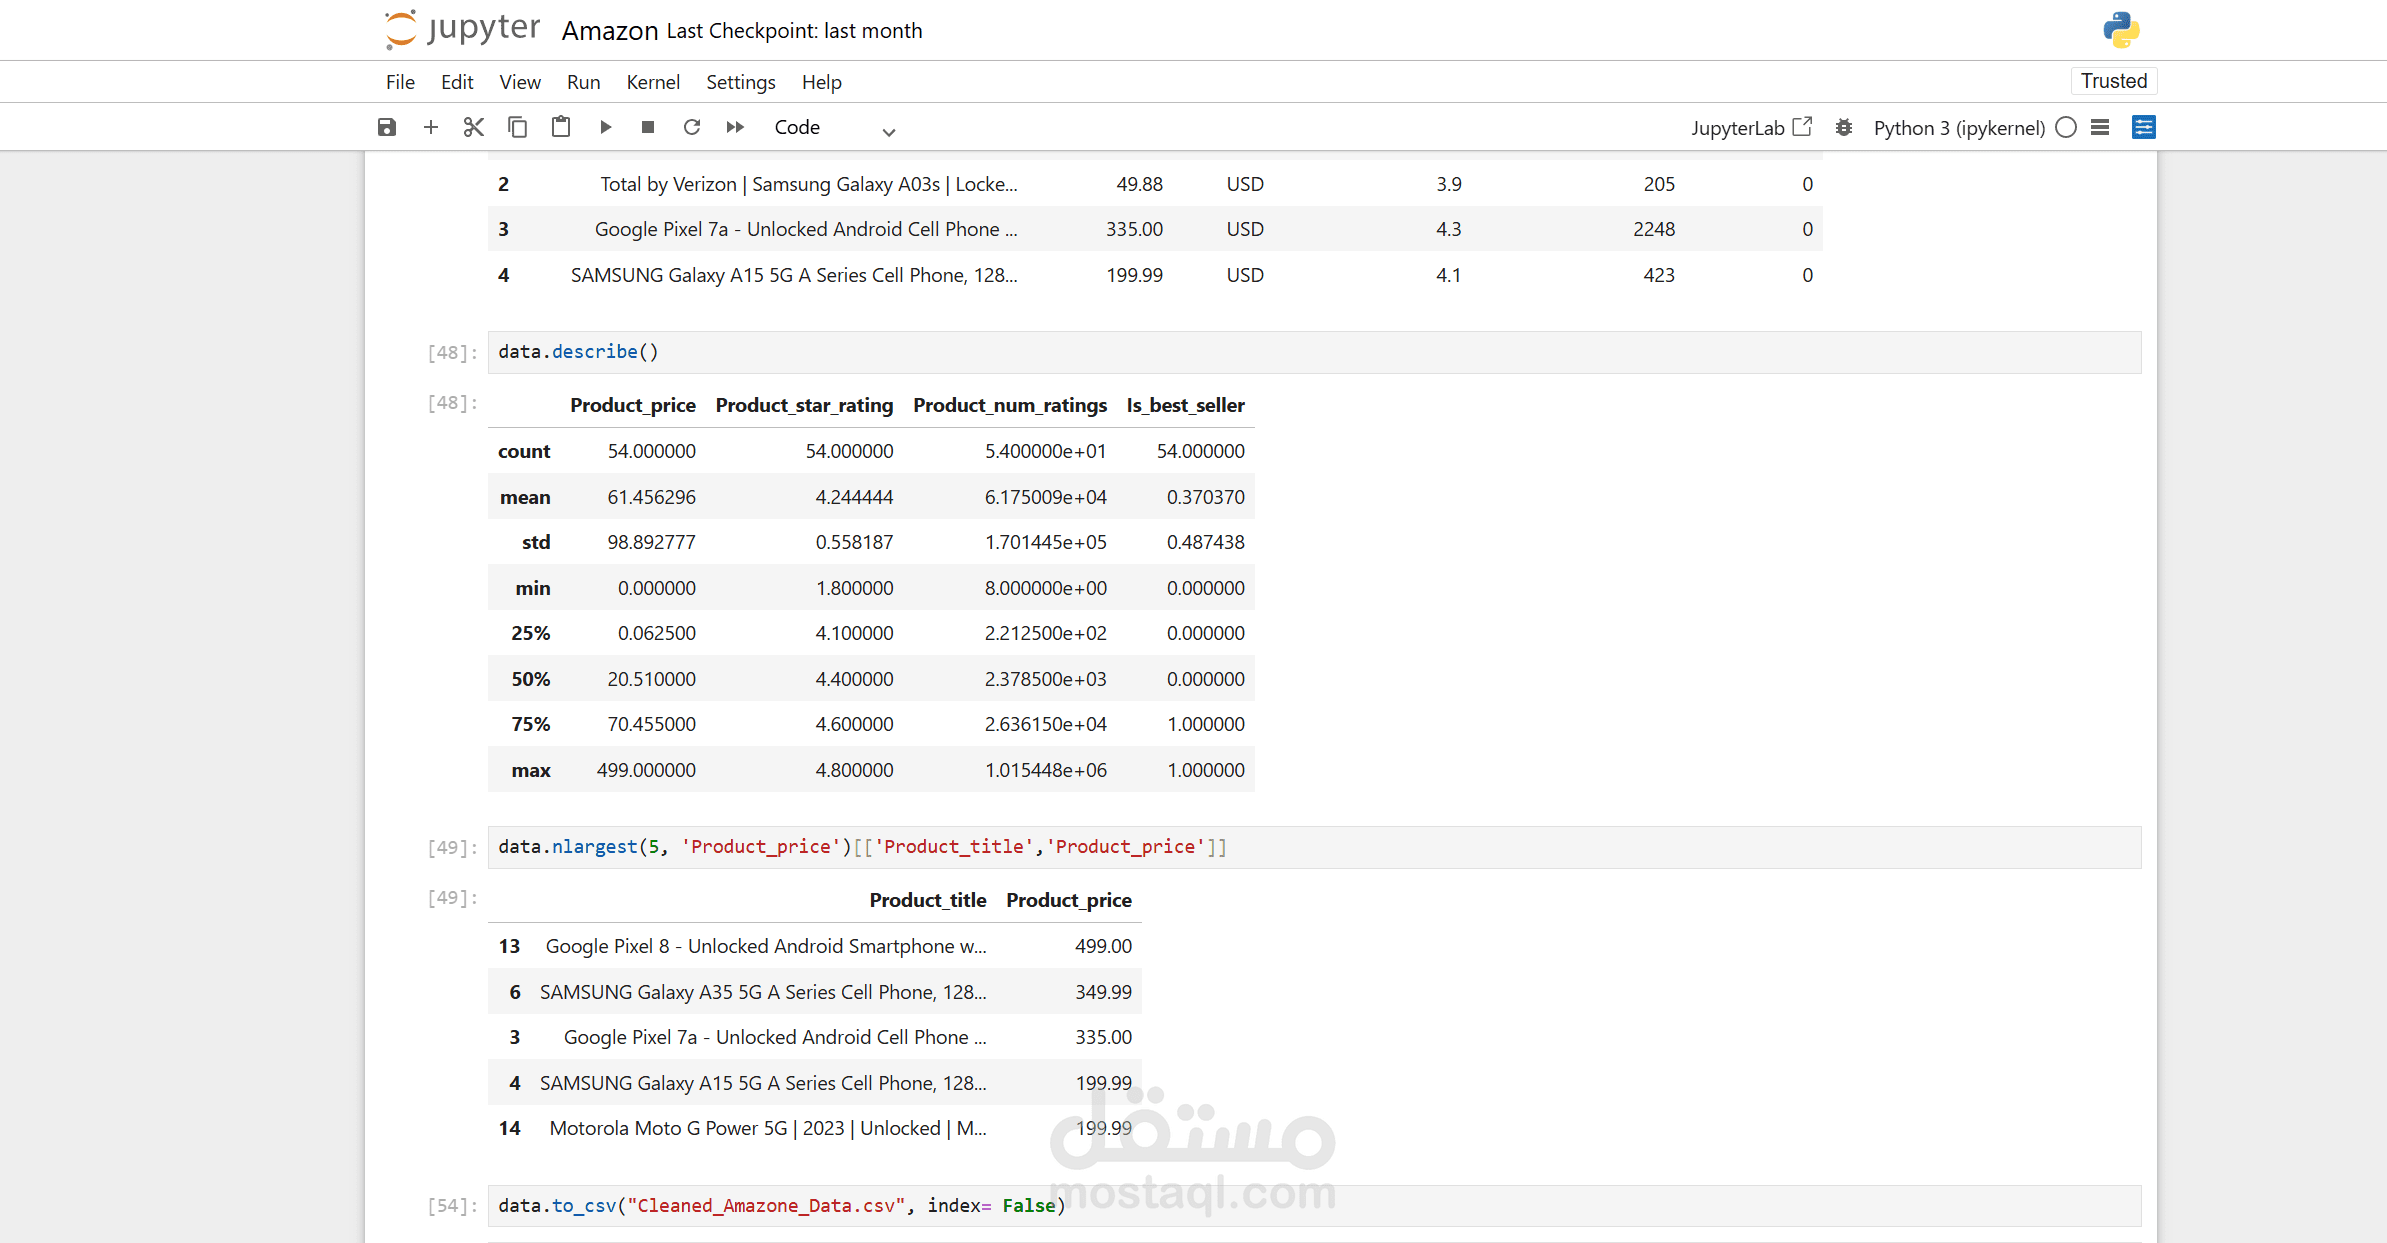
Task: Copy the selected cell
Action: tap(517, 127)
